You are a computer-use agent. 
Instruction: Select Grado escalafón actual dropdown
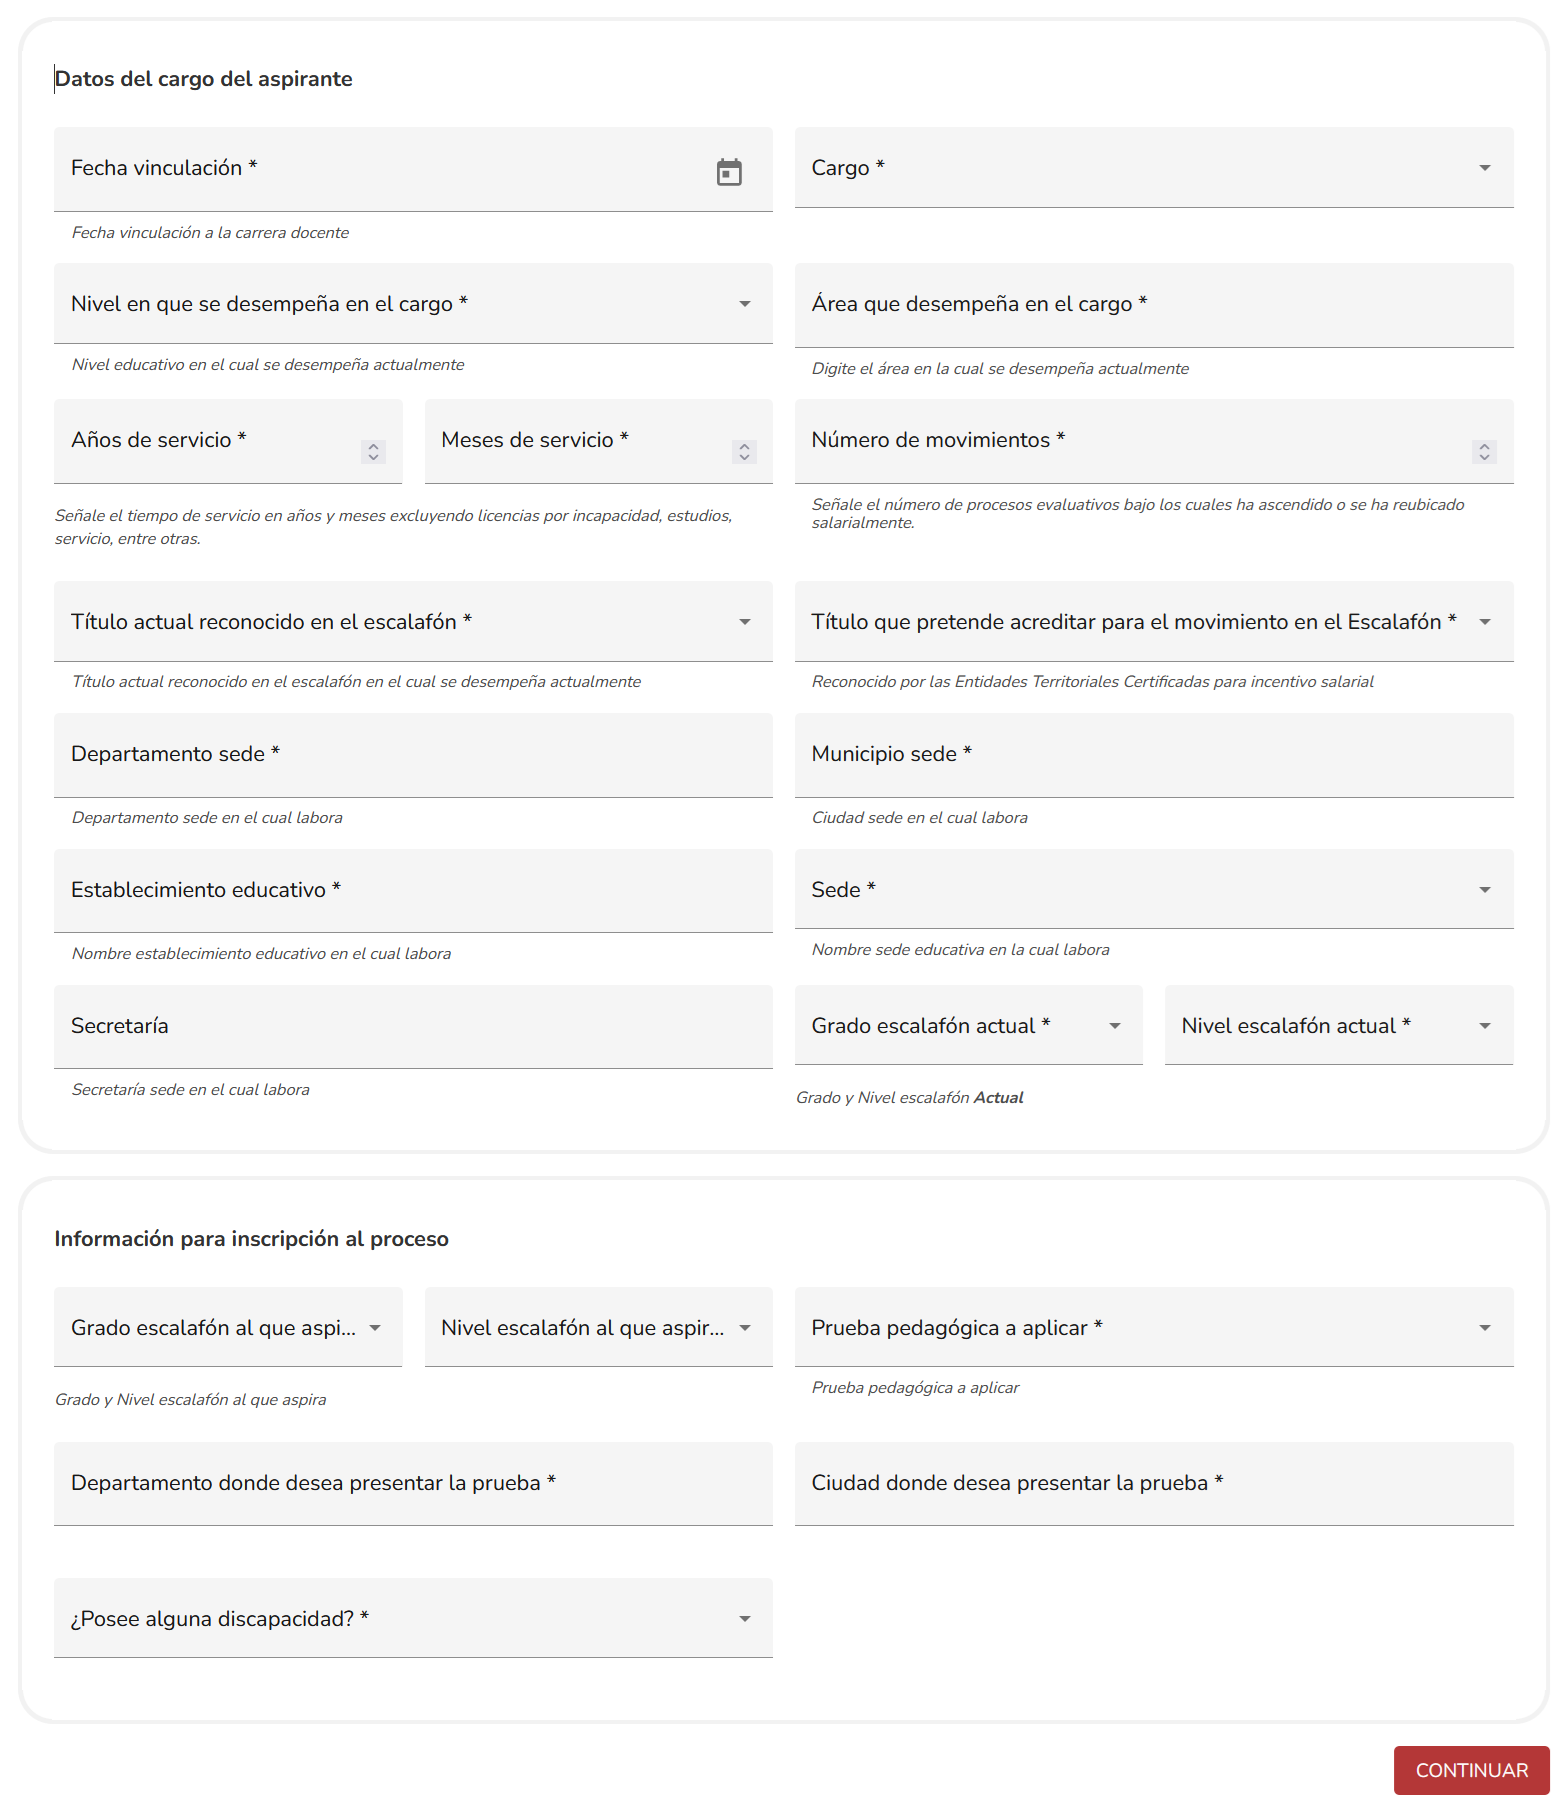pyautogui.click(x=967, y=1026)
